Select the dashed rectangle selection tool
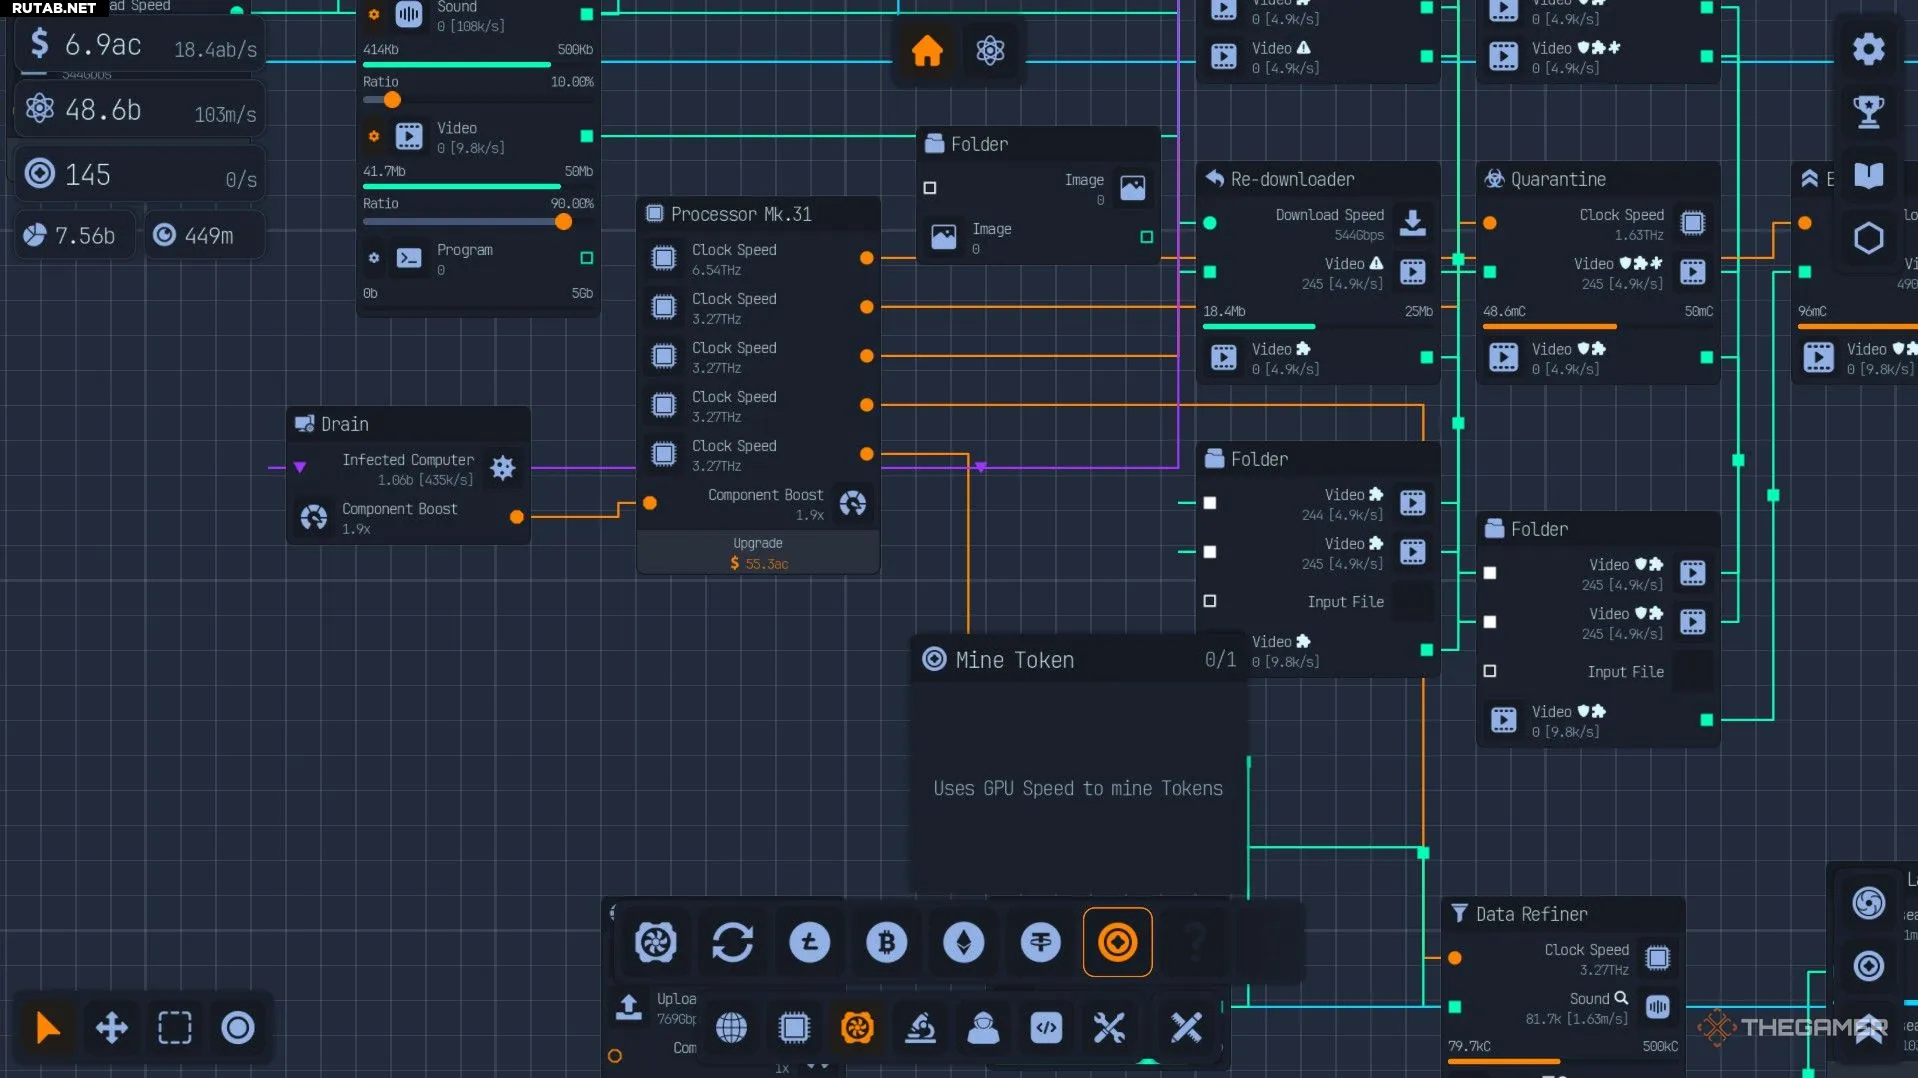1918x1078 pixels. click(174, 1027)
